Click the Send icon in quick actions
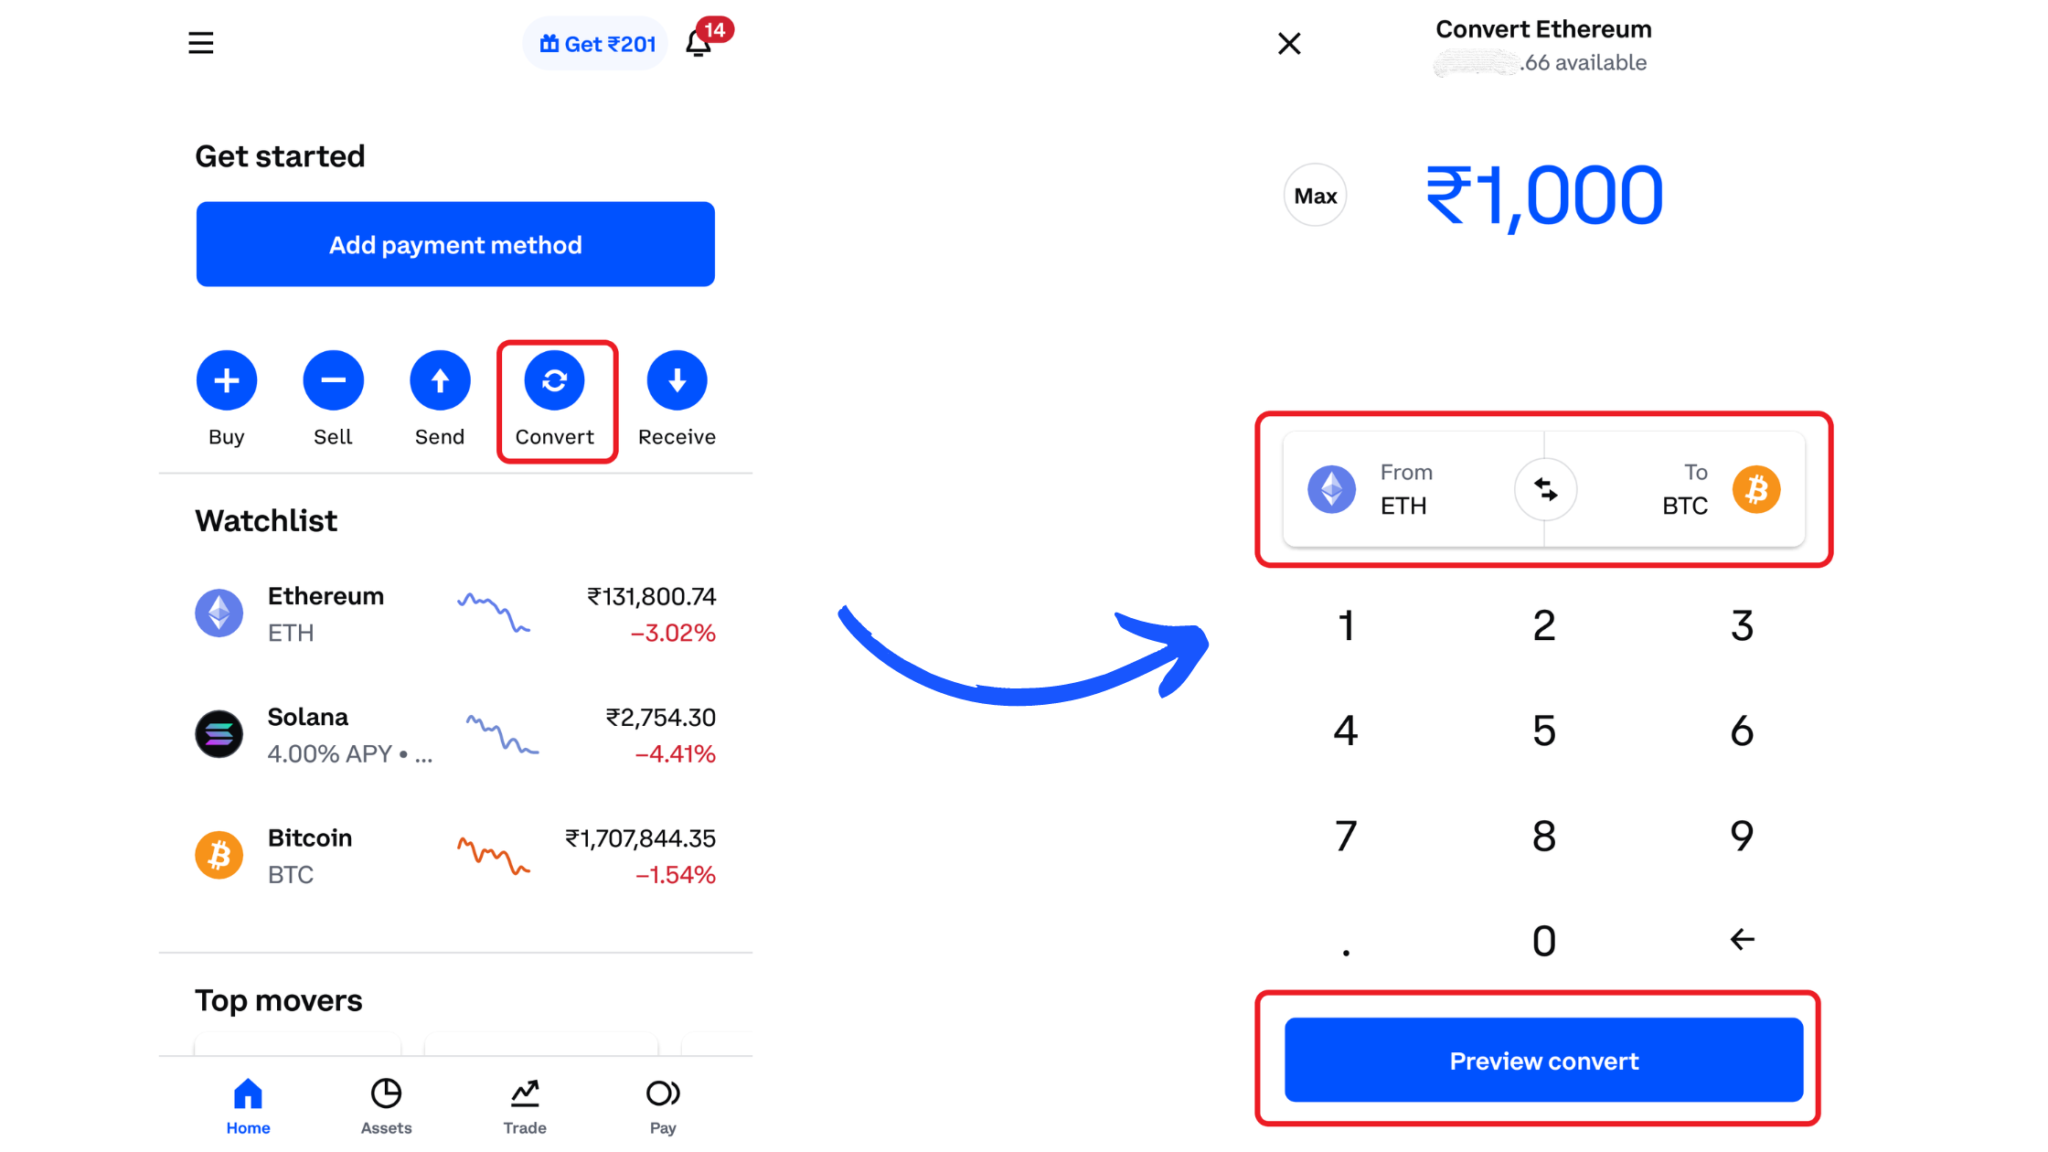Image resolution: width=2048 pixels, height=1152 pixels. (x=439, y=380)
